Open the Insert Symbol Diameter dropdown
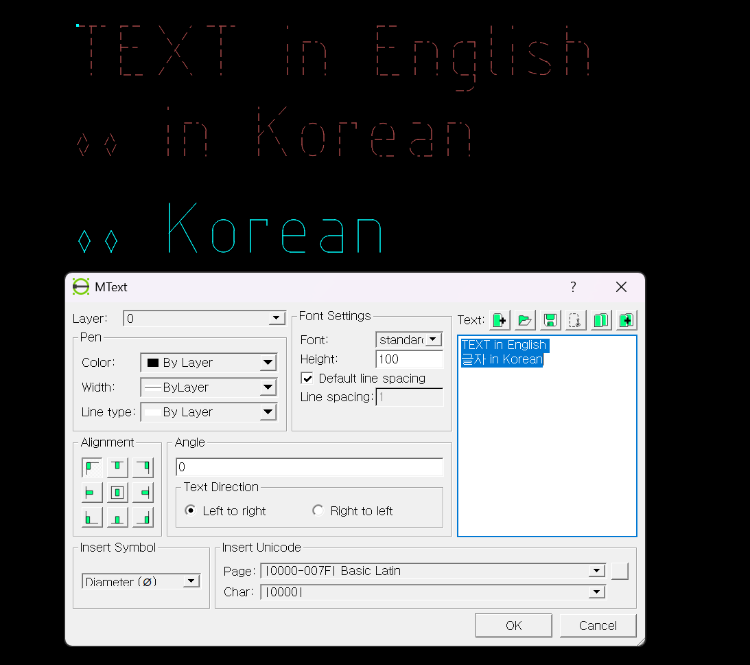Image resolution: width=750 pixels, height=665 pixels. point(191,581)
